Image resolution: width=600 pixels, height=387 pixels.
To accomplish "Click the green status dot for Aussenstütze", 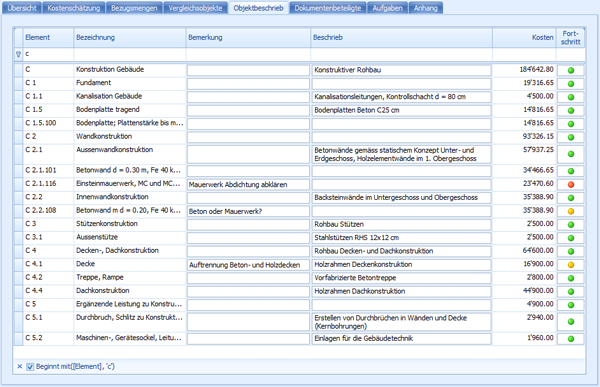I will coord(571,238).
